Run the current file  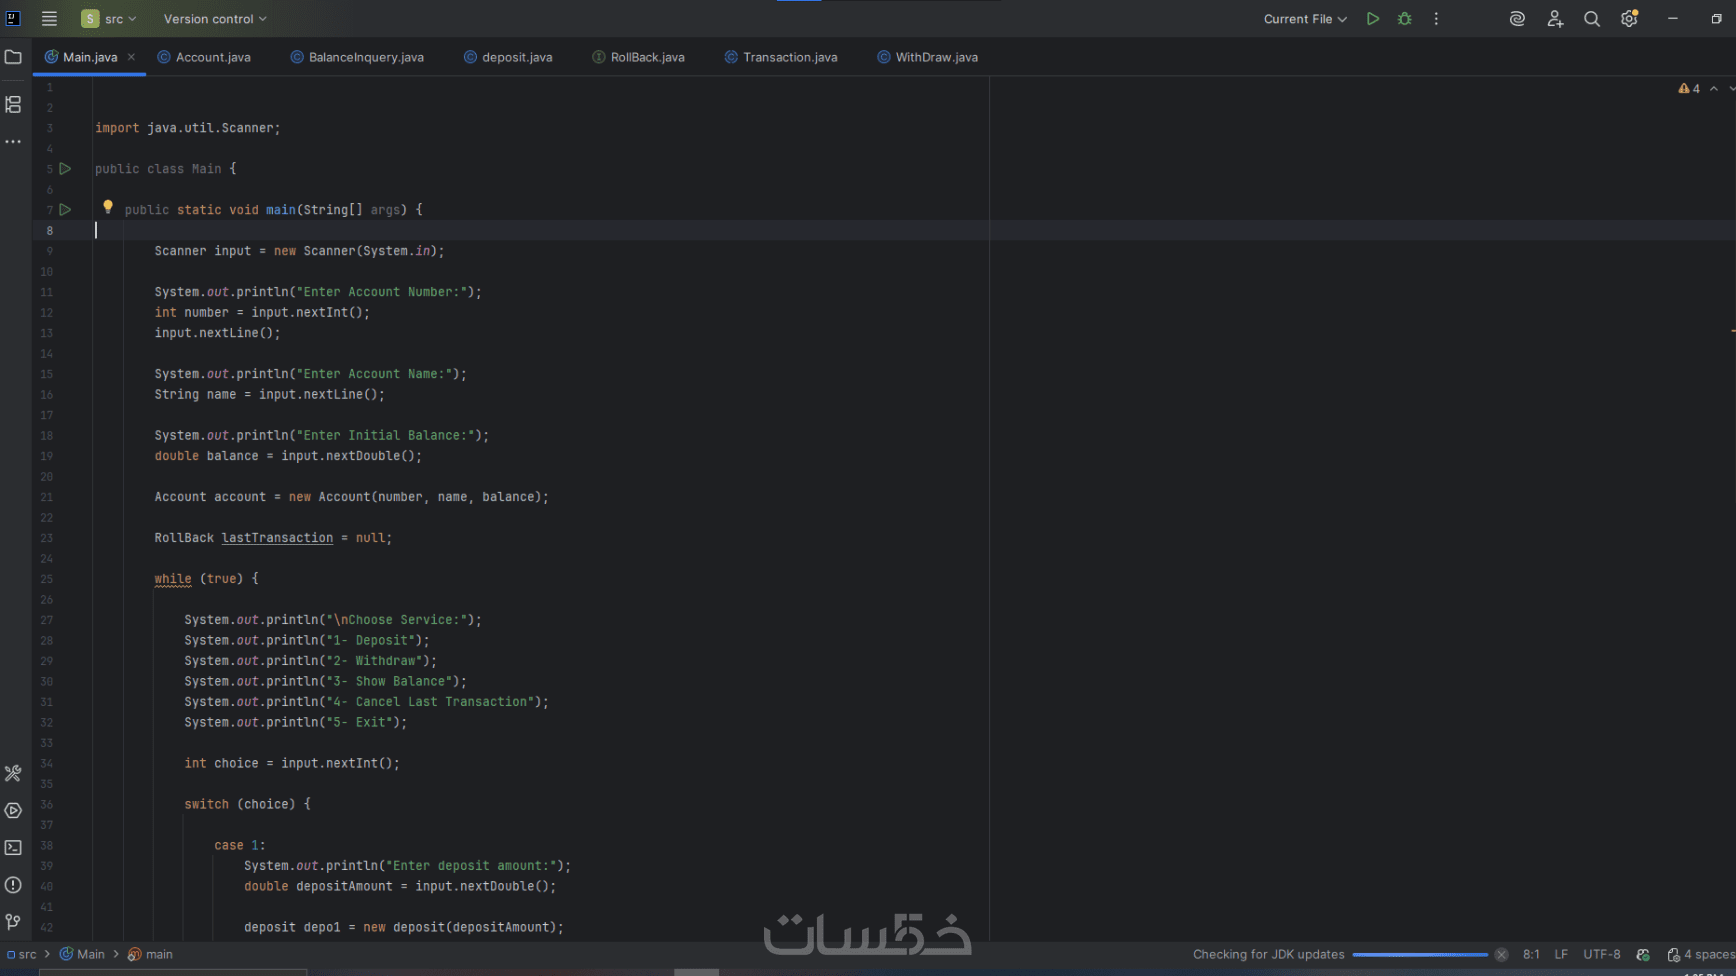point(1373,19)
